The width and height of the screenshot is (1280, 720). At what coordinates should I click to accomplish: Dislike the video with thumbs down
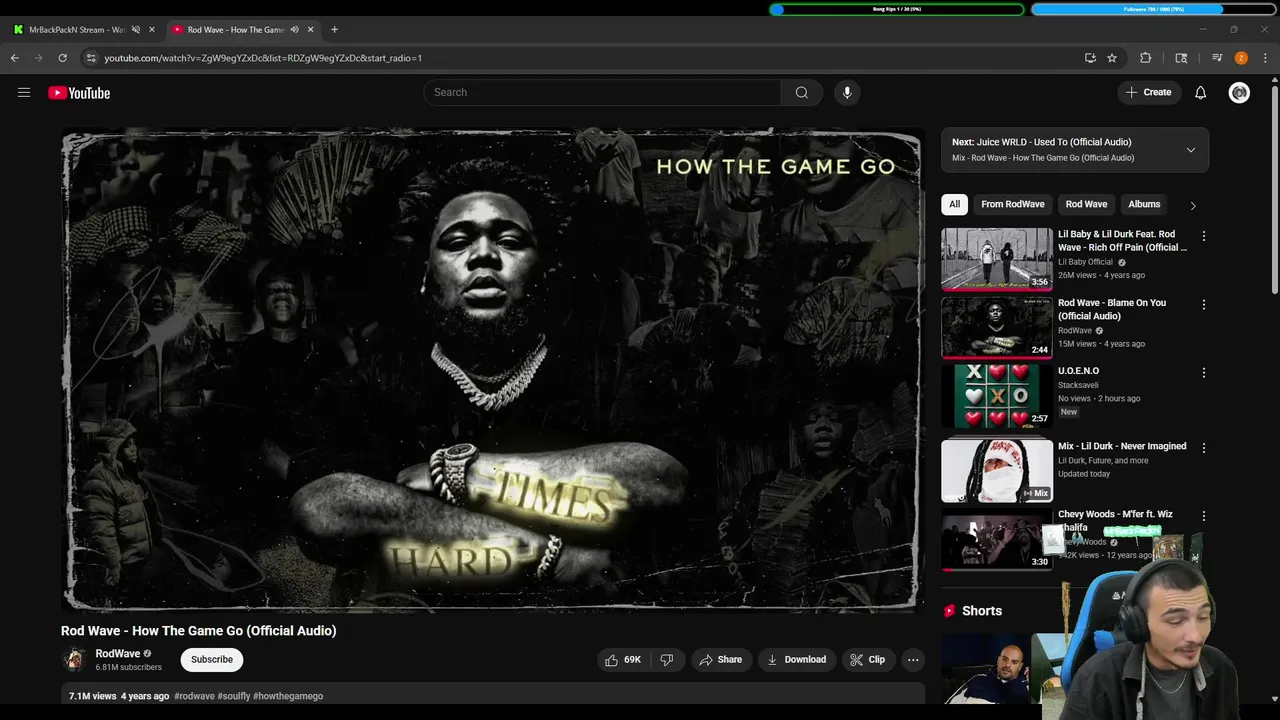(x=667, y=660)
